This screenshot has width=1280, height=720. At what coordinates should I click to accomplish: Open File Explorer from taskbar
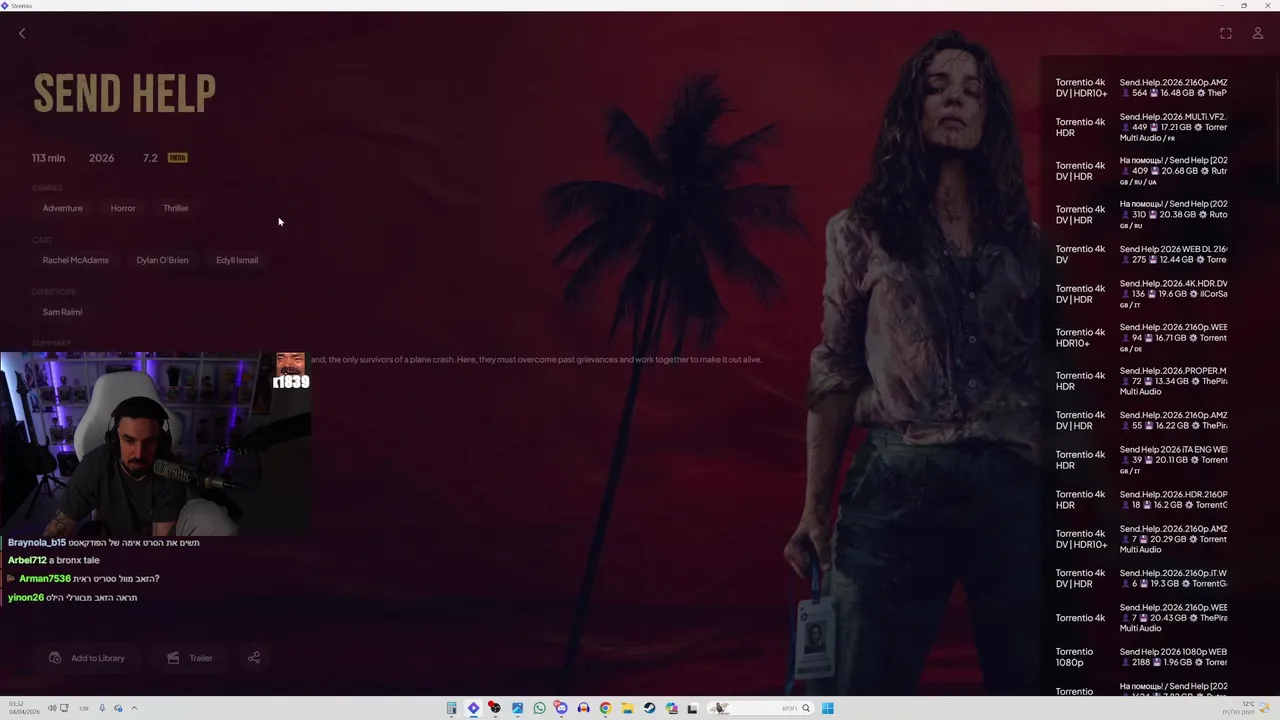[x=627, y=708]
